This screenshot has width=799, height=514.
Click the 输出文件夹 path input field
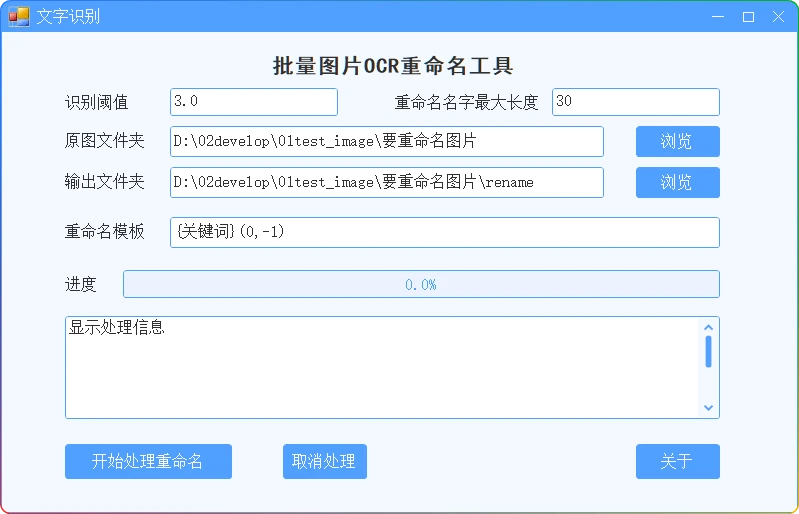coord(387,182)
